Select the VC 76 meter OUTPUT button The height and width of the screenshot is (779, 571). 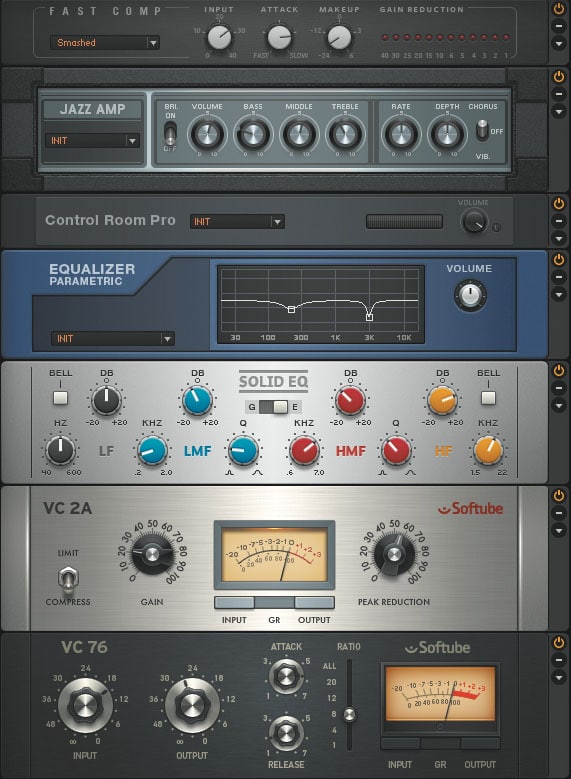coord(480,744)
